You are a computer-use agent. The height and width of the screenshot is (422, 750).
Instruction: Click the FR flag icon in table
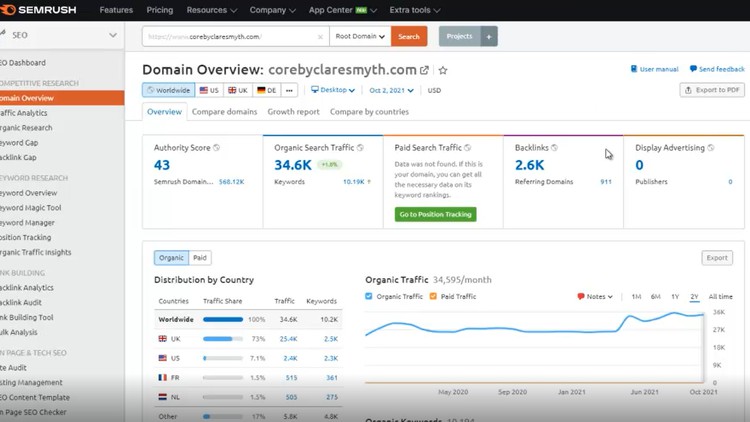163,378
